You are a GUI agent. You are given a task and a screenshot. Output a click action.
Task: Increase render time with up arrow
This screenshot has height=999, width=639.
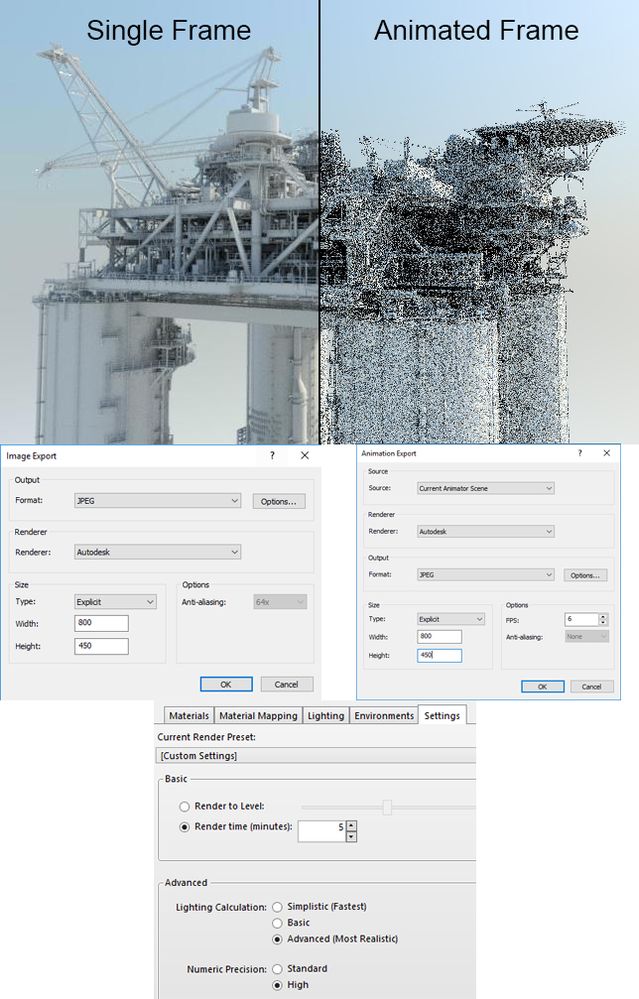point(351,826)
